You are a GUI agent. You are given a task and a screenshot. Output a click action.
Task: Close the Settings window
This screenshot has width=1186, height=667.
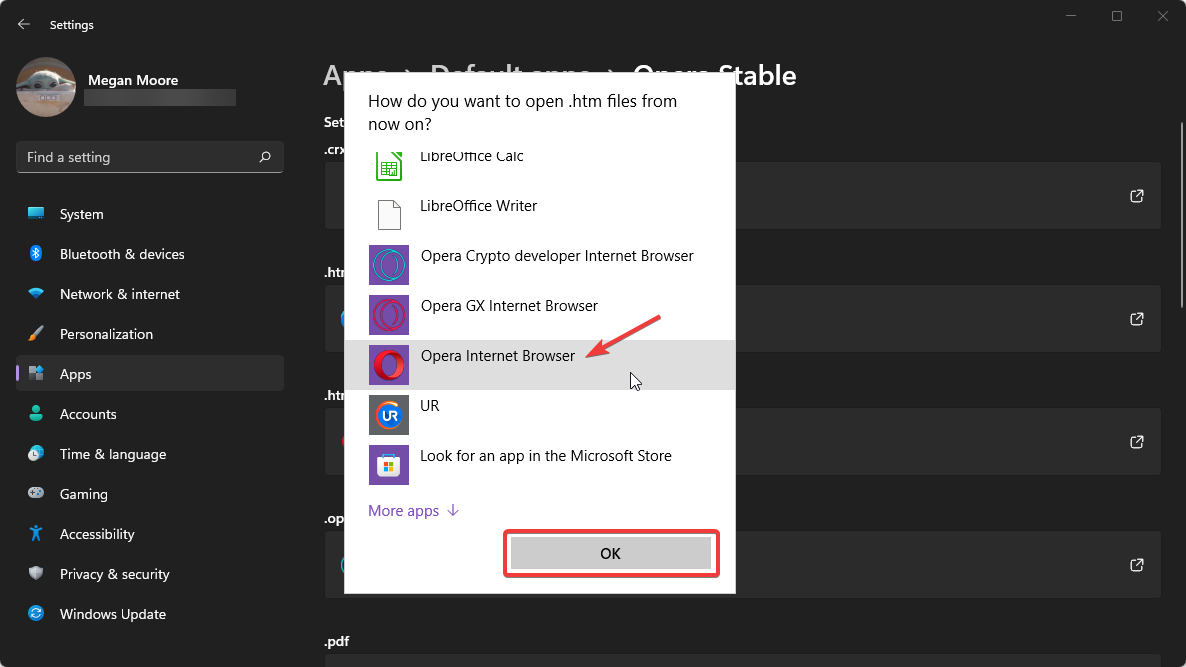[x=1163, y=16]
